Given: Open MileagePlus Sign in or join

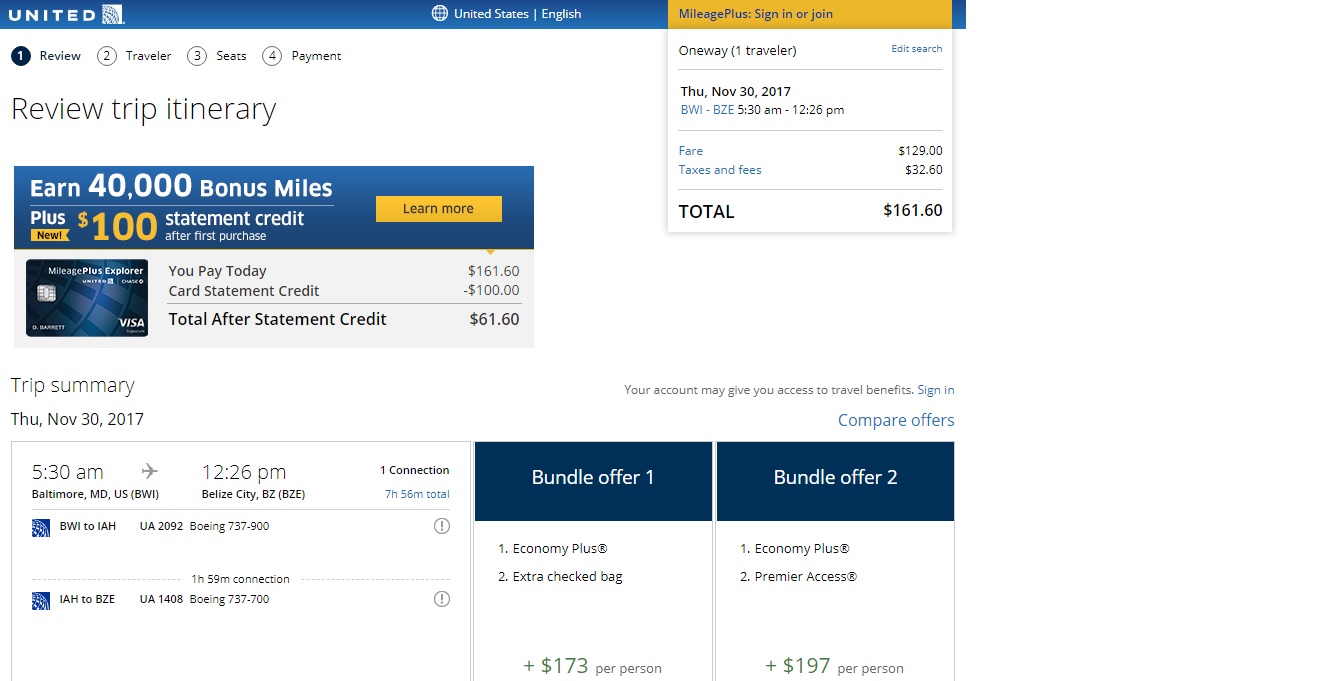Looking at the screenshot, I should (x=810, y=14).
